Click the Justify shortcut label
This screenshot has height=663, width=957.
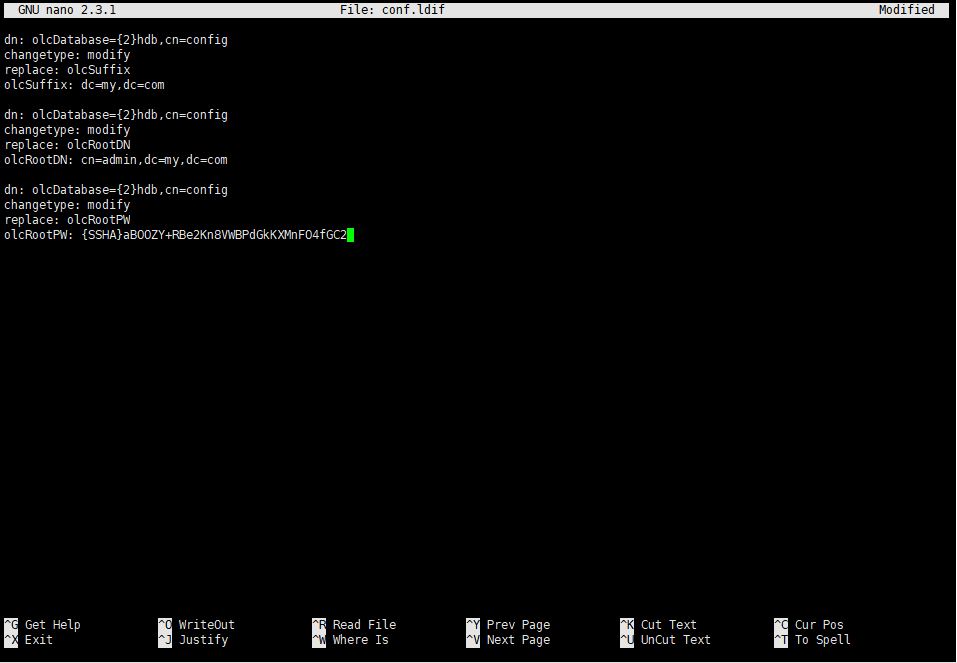tap(203, 640)
